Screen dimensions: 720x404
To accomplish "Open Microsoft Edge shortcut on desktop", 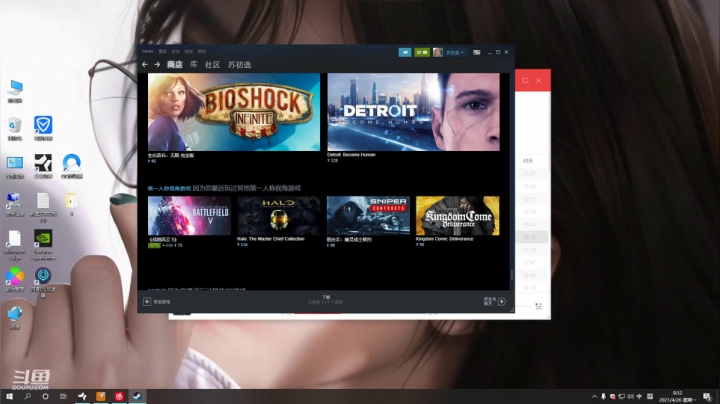I will [x=15, y=245].
